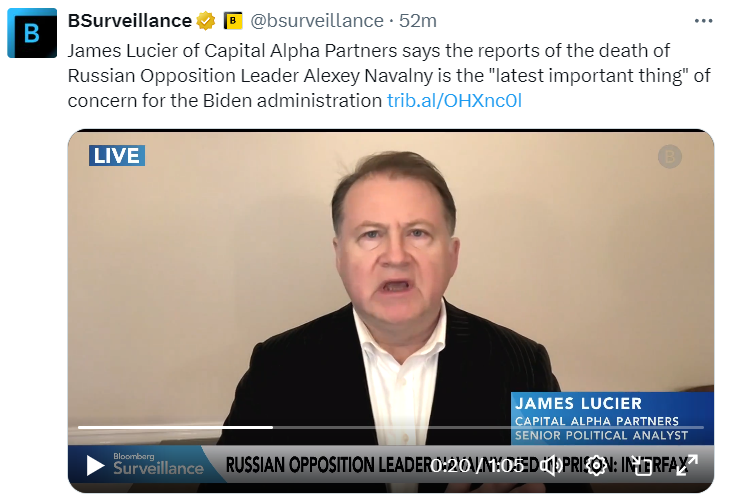Viewport: 730px width, 499px height.
Task: Enable picture-in-picture mode for the video
Action: click(641, 465)
